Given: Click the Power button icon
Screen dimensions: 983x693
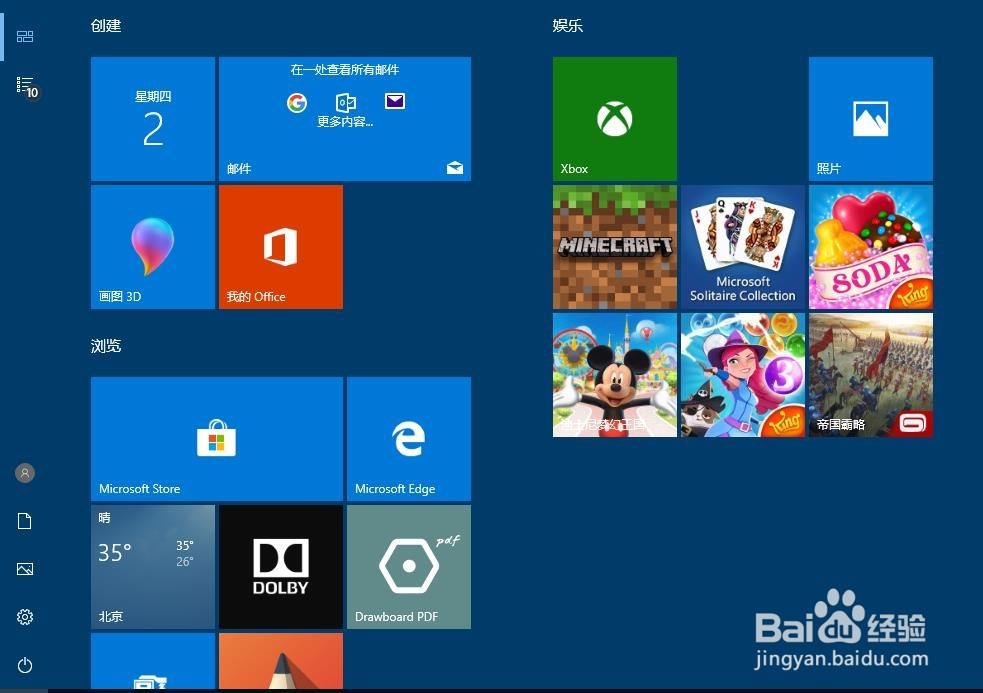Looking at the screenshot, I should click(25, 665).
